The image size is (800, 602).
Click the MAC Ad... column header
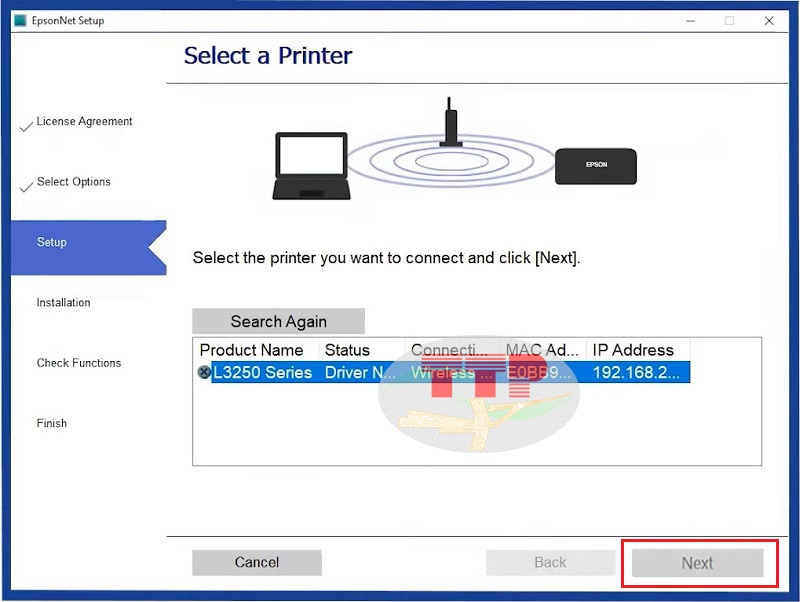542,350
